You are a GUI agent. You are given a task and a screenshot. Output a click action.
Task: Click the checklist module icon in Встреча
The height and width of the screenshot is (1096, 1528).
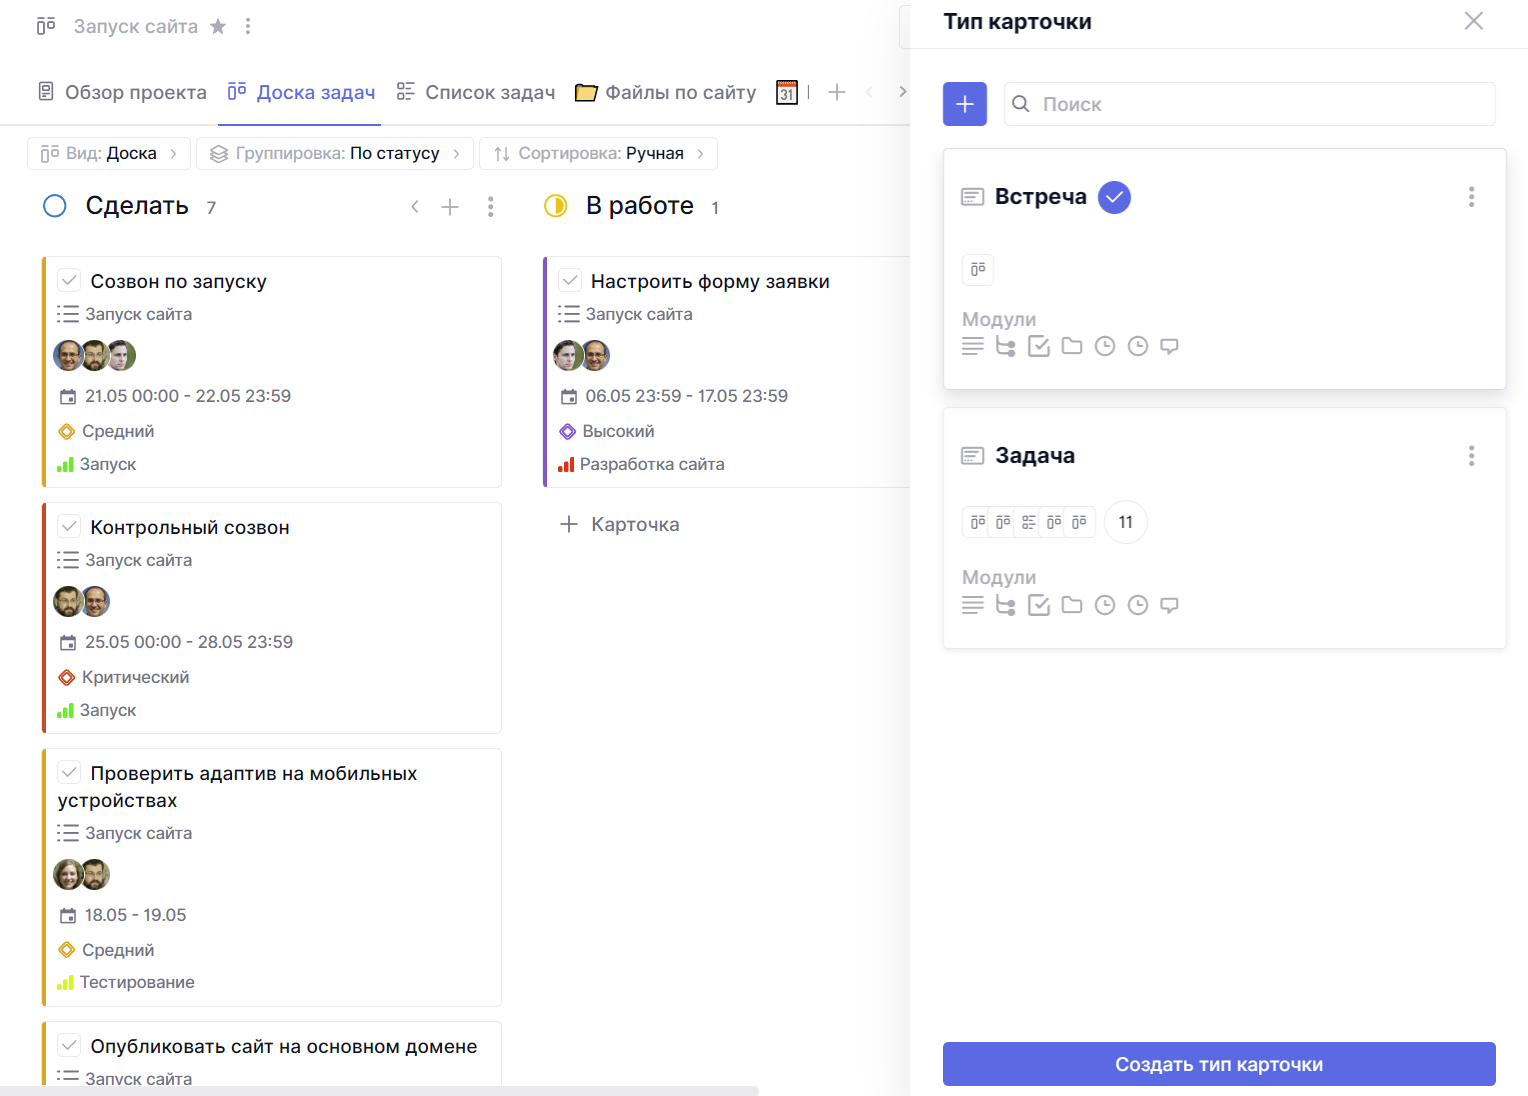(x=1039, y=346)
